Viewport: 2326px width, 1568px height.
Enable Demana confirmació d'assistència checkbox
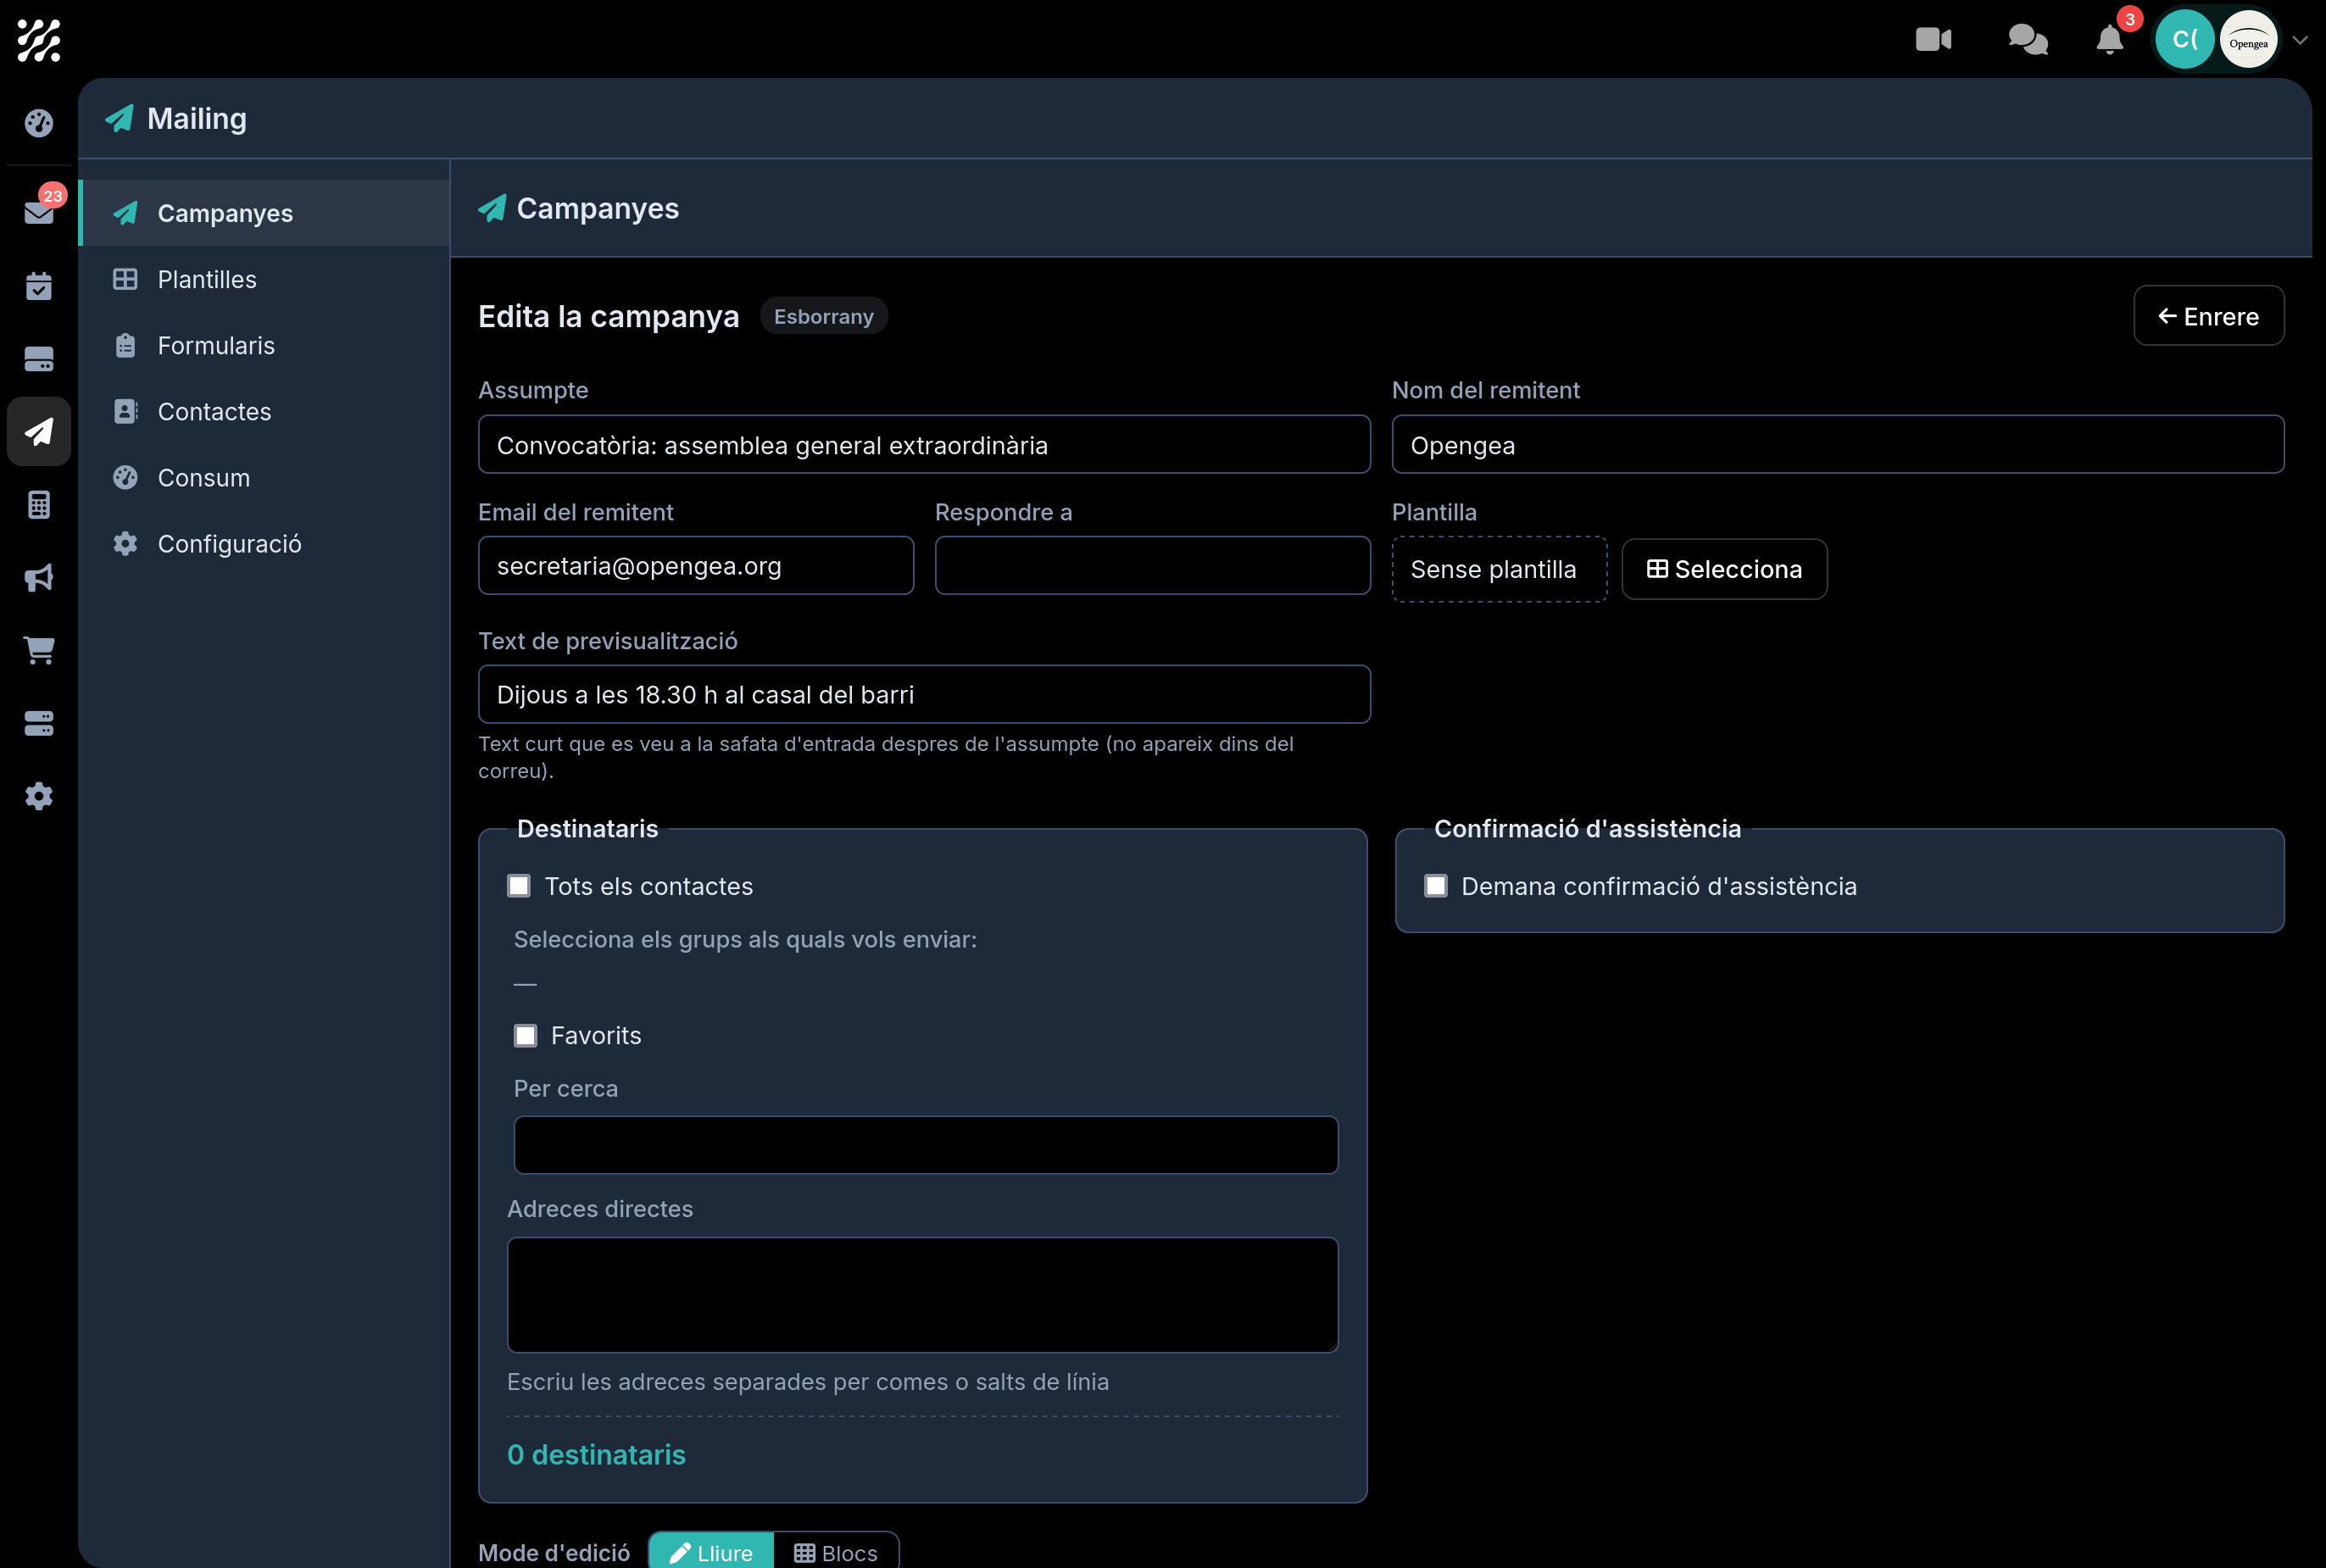[x=1435, y=886]
